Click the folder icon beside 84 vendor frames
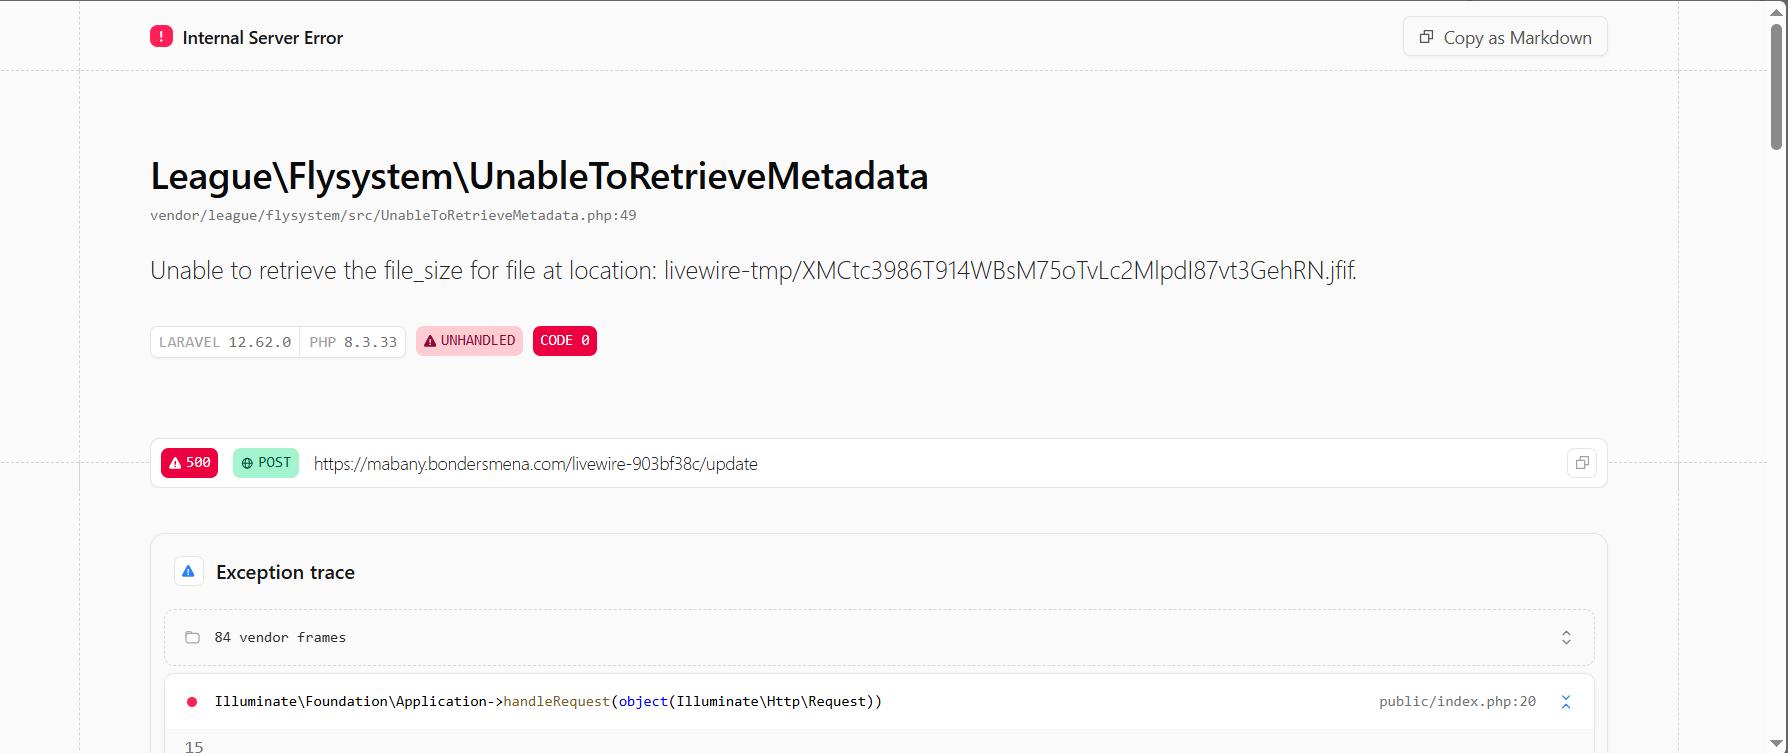Screen dimensions: 1788x753 tap(192, 638)
